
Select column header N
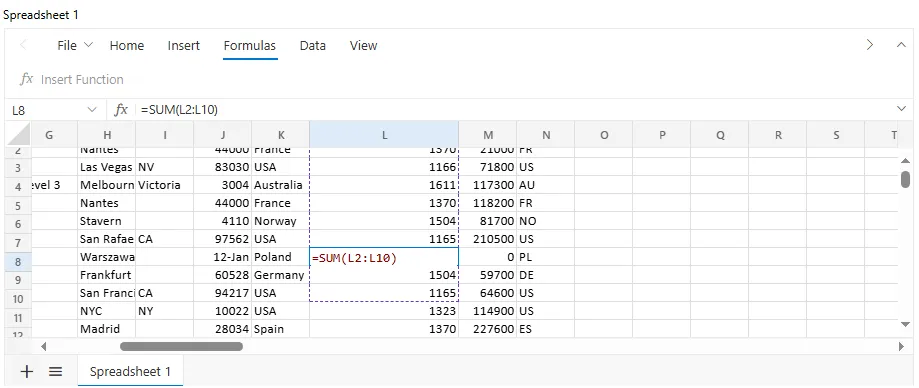546,135
